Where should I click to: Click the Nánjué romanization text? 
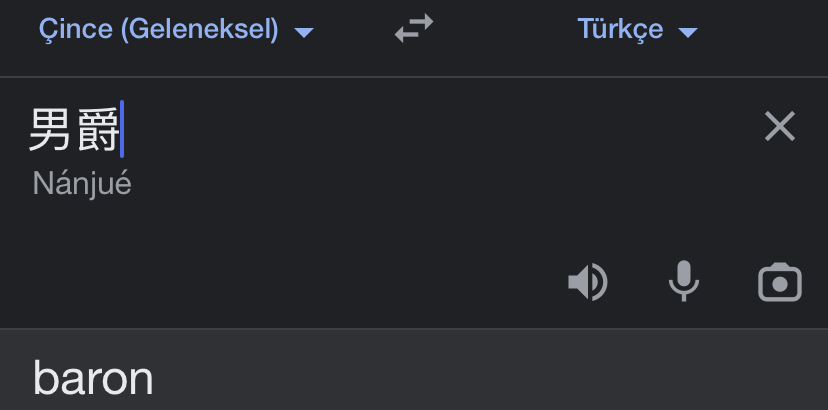click(82, 184)
